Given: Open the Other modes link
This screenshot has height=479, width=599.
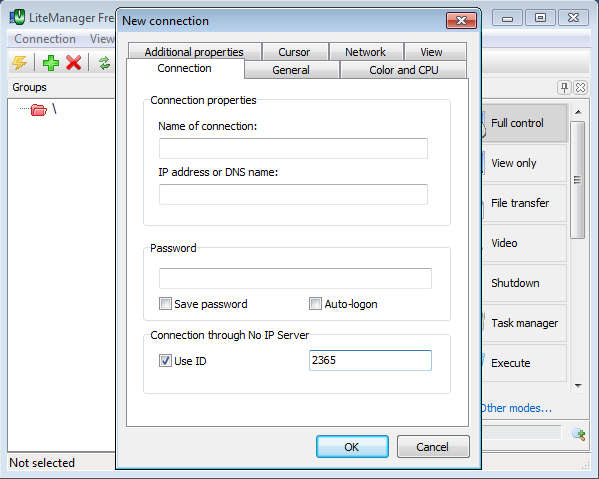Looking at the screenshot, I should pos(516,408).
